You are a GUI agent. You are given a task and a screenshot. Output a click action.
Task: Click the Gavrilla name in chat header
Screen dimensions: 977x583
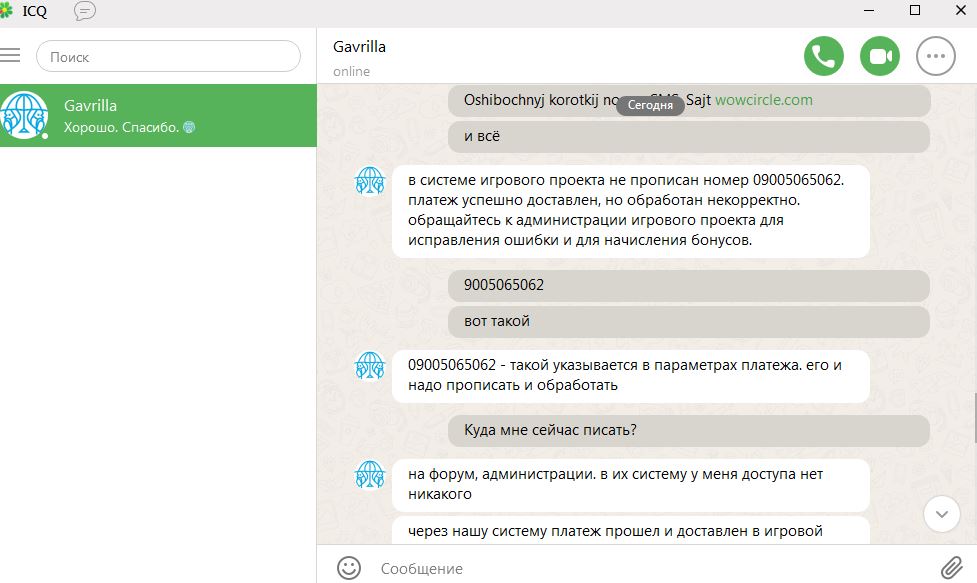[359, 47]
